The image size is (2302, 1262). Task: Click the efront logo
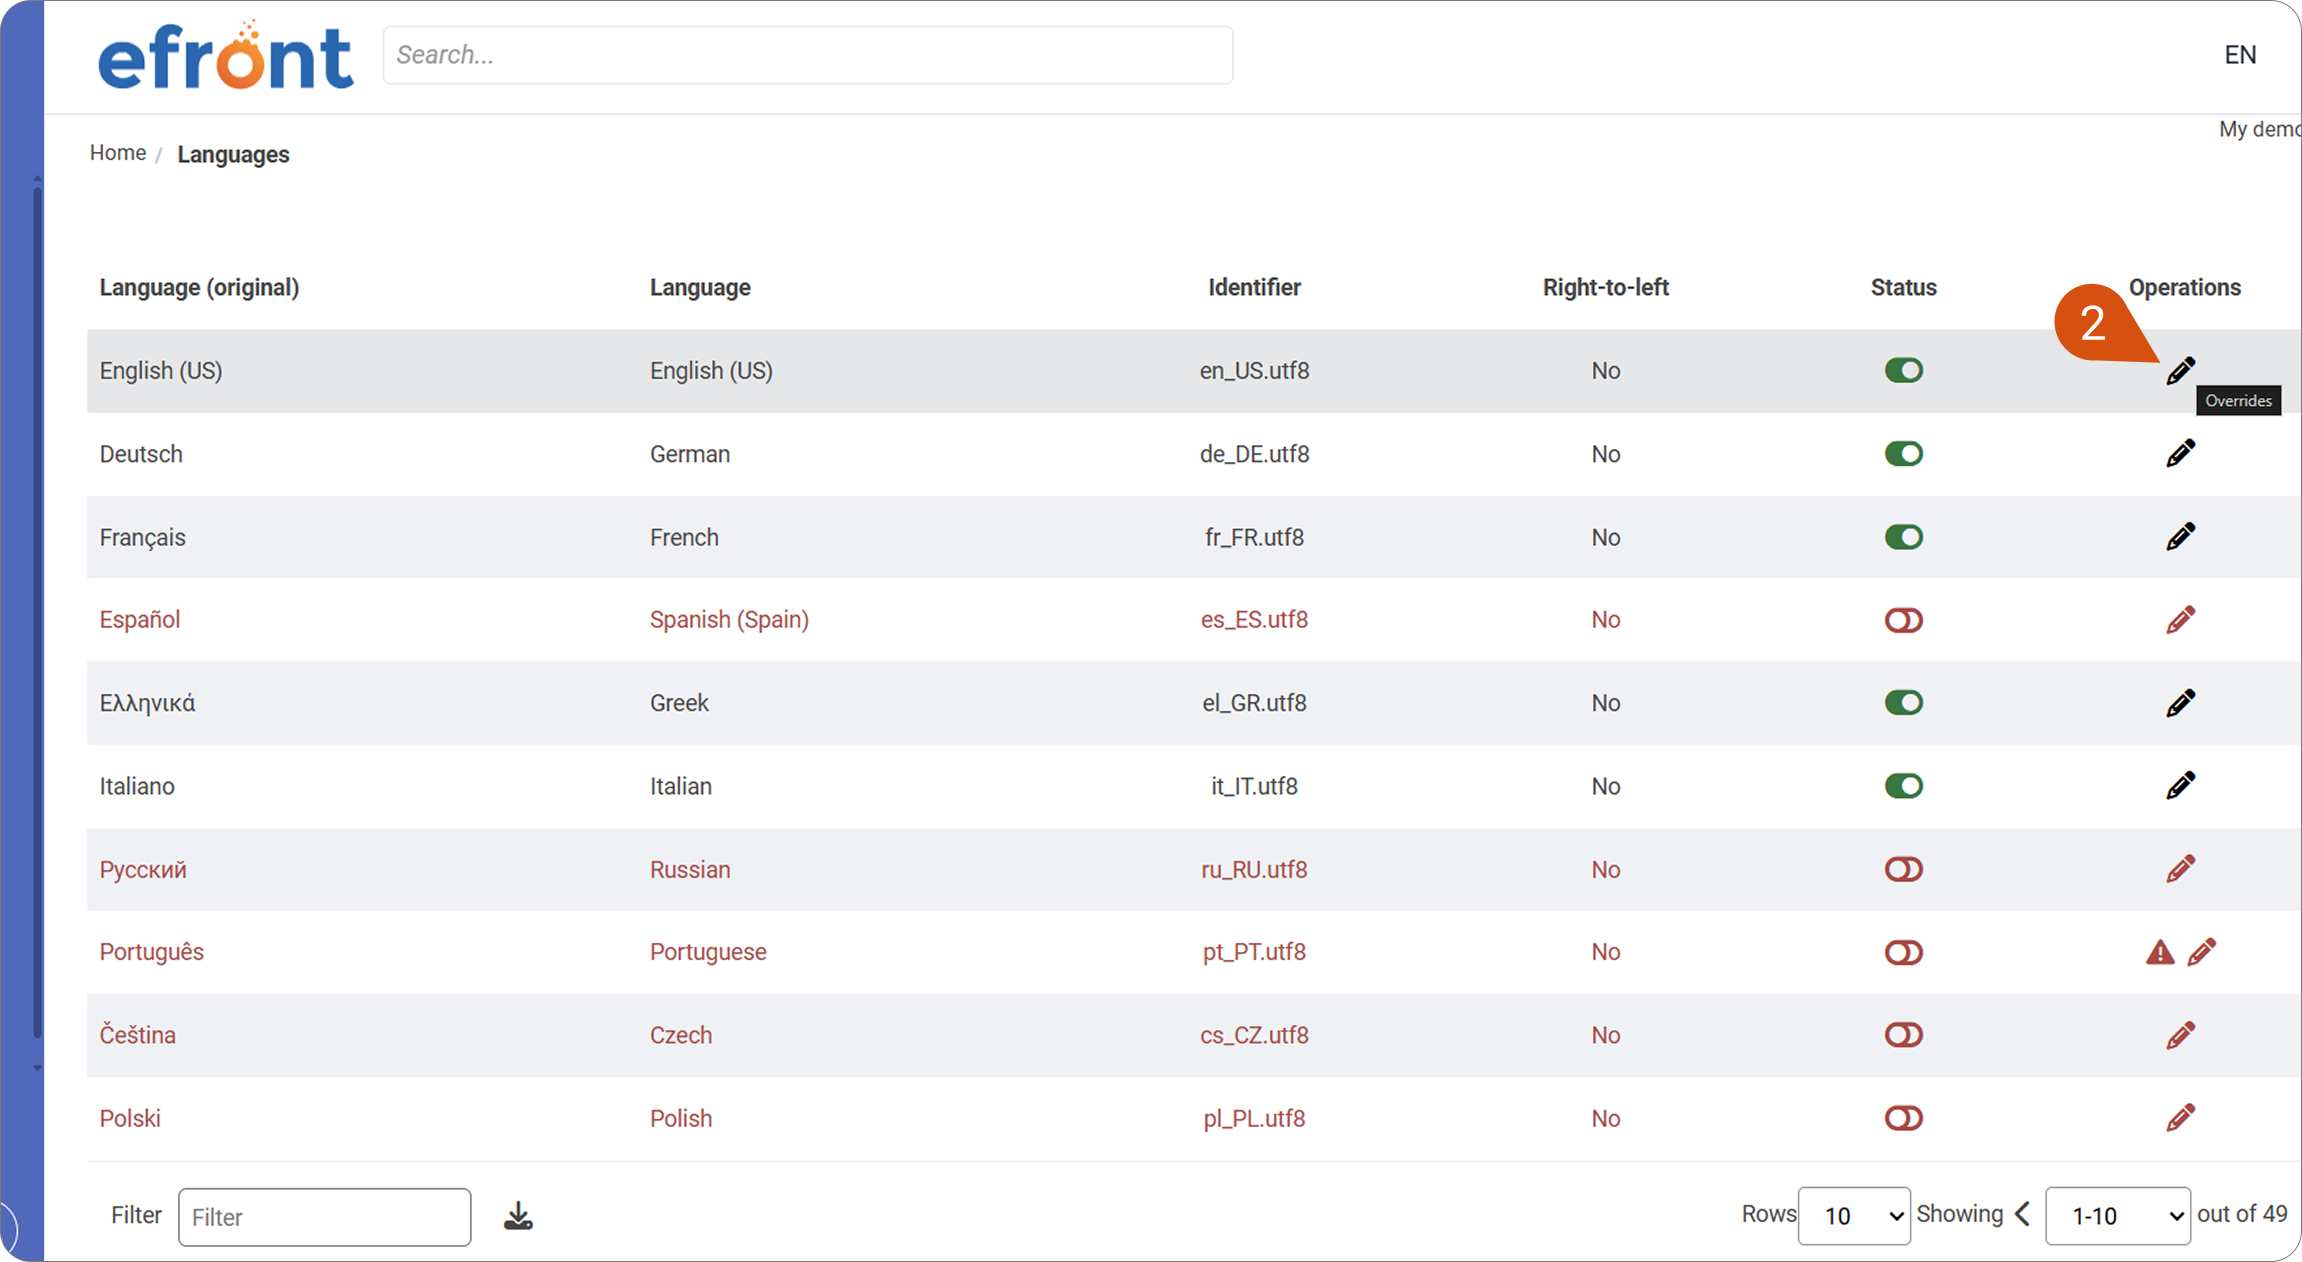tap(226, 55)
